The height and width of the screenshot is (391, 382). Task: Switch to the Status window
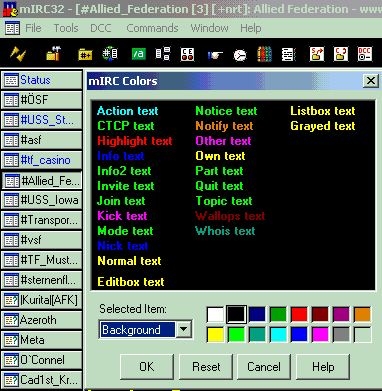click(x=42, y=80)
